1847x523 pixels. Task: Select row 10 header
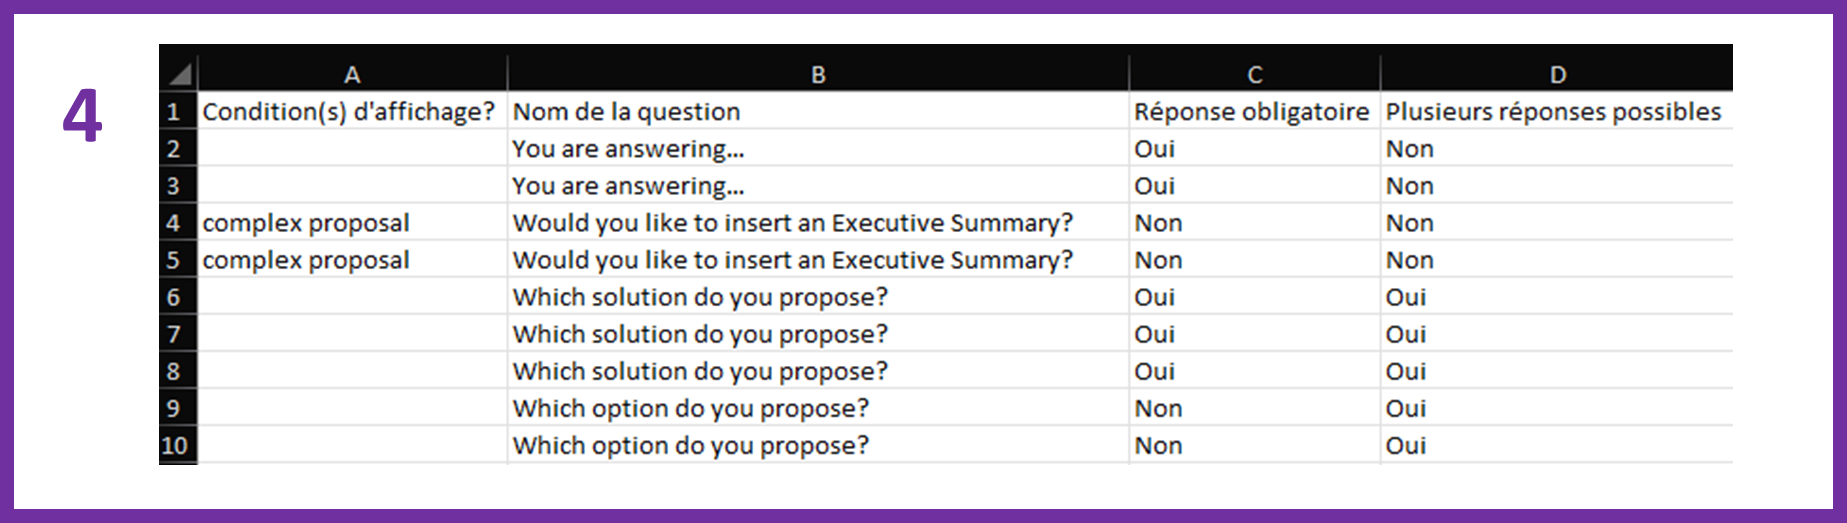point(174,445)
